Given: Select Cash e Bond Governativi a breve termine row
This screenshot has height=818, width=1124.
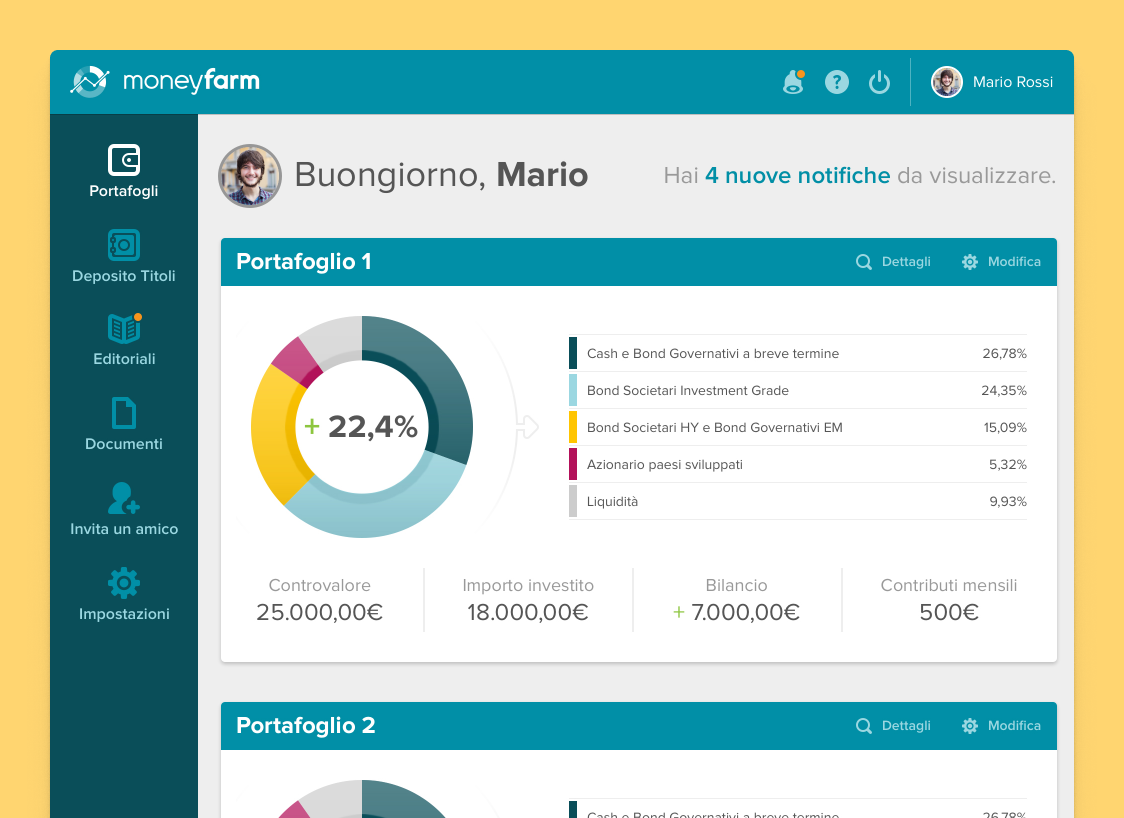Looking at the screenshot, I should pyautogui.click(x=798, y=353).
